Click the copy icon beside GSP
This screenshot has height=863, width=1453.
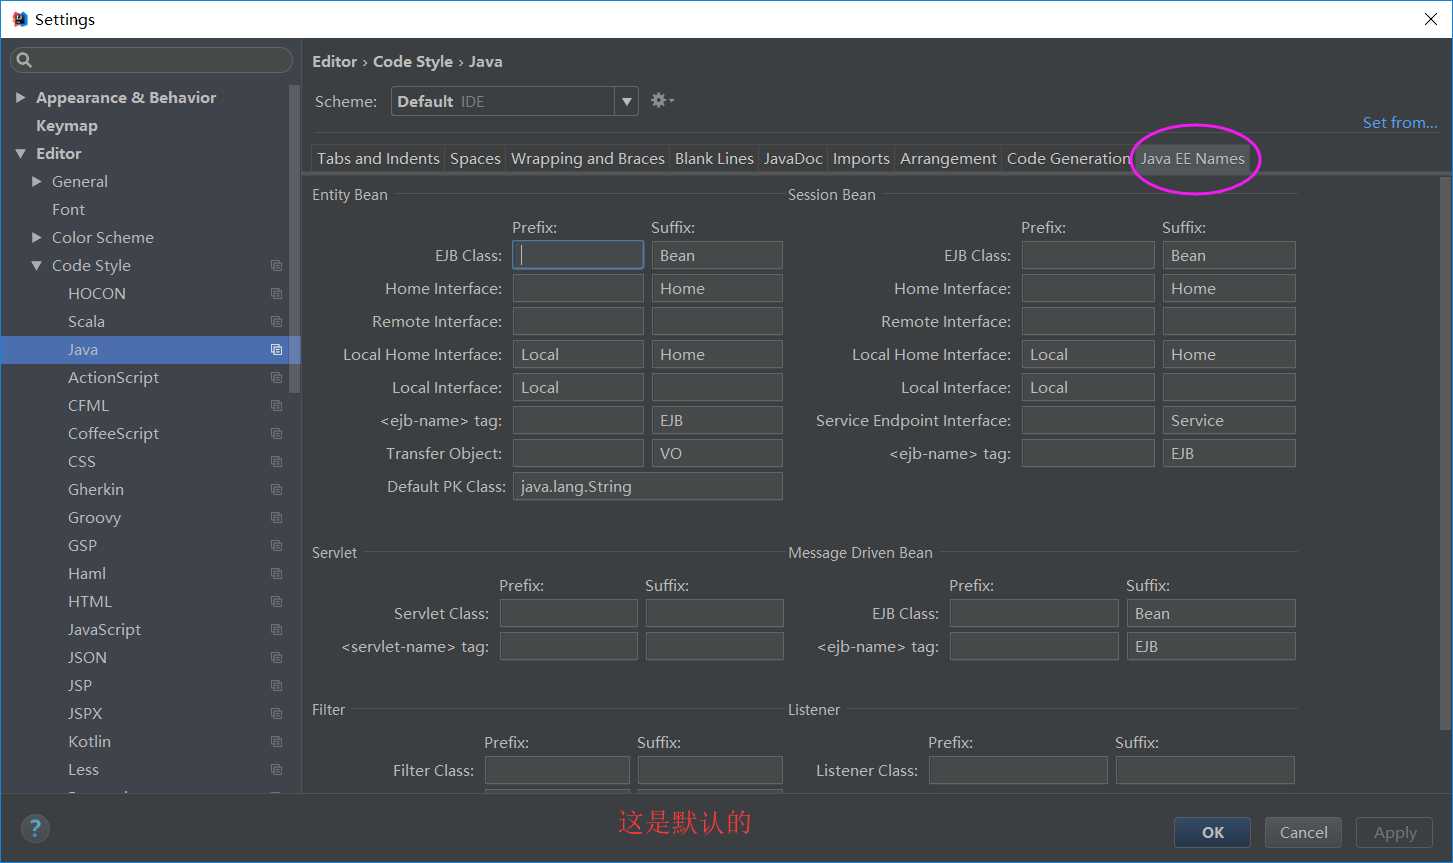pyautogui.click(x=277, y=545)
